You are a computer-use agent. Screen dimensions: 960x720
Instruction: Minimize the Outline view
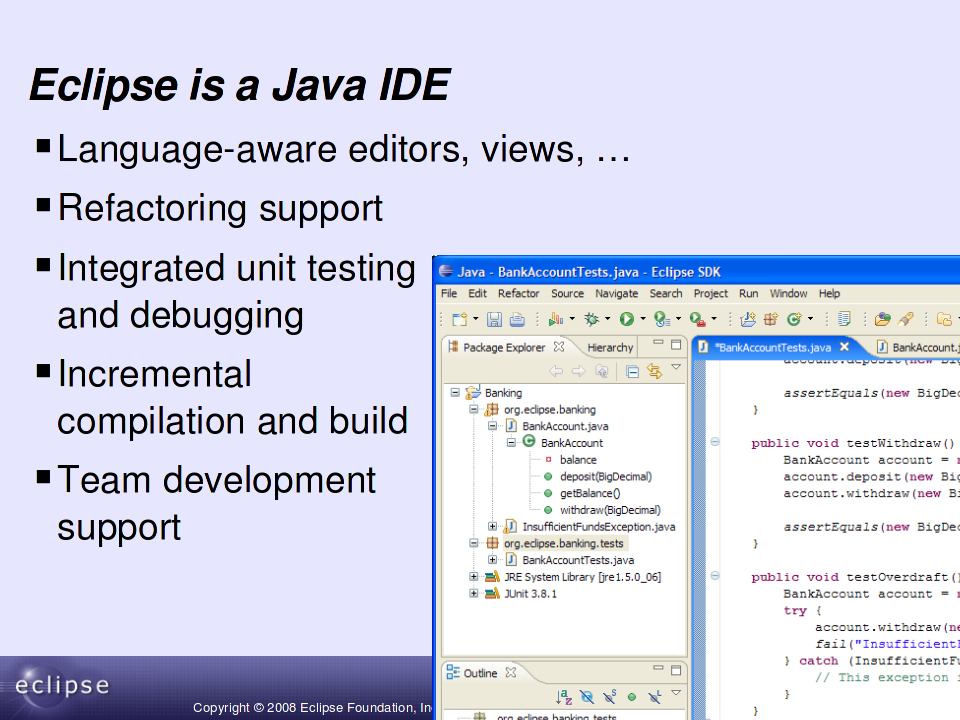658,669
